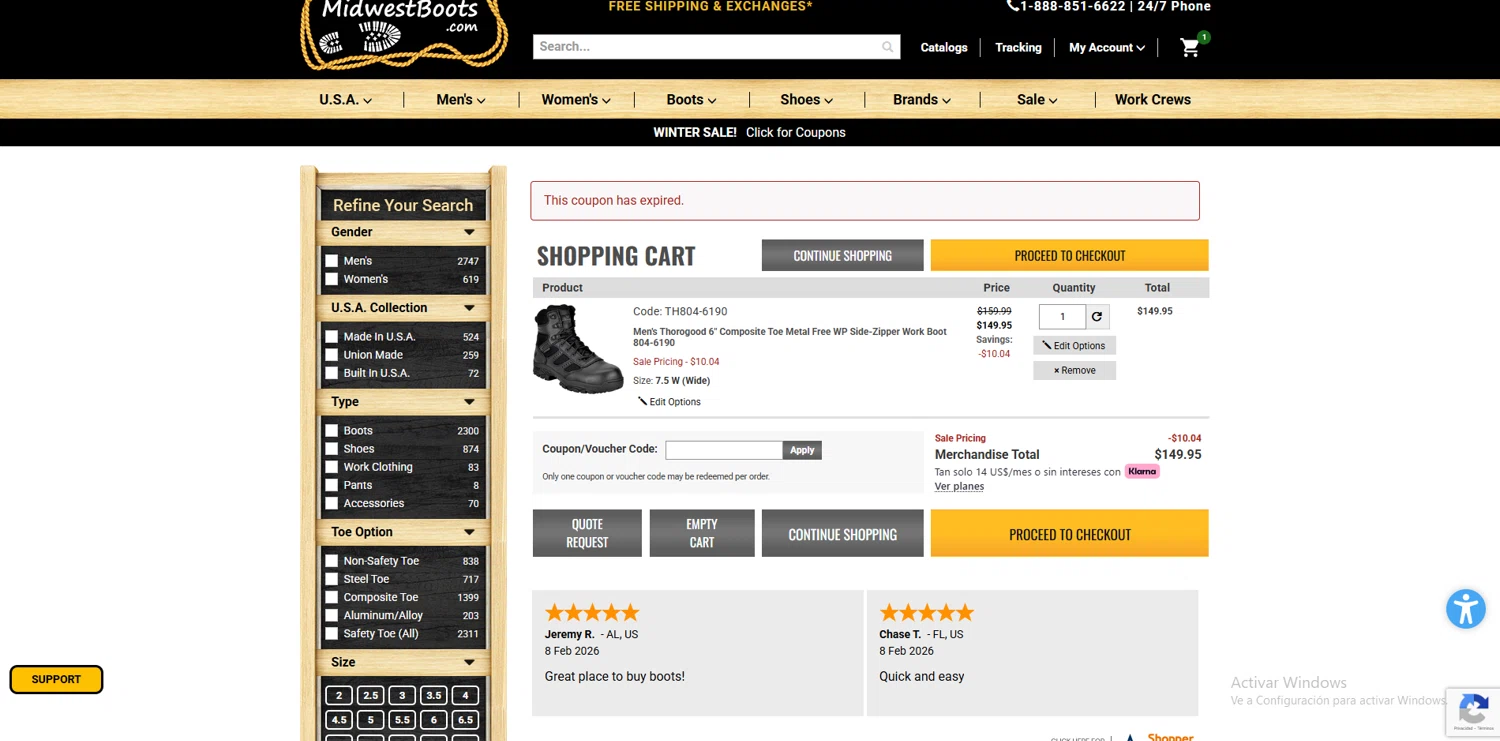Open the Thorogood boot product title
The width and height of the screenshot is (1500, 741).
point(789,337)
